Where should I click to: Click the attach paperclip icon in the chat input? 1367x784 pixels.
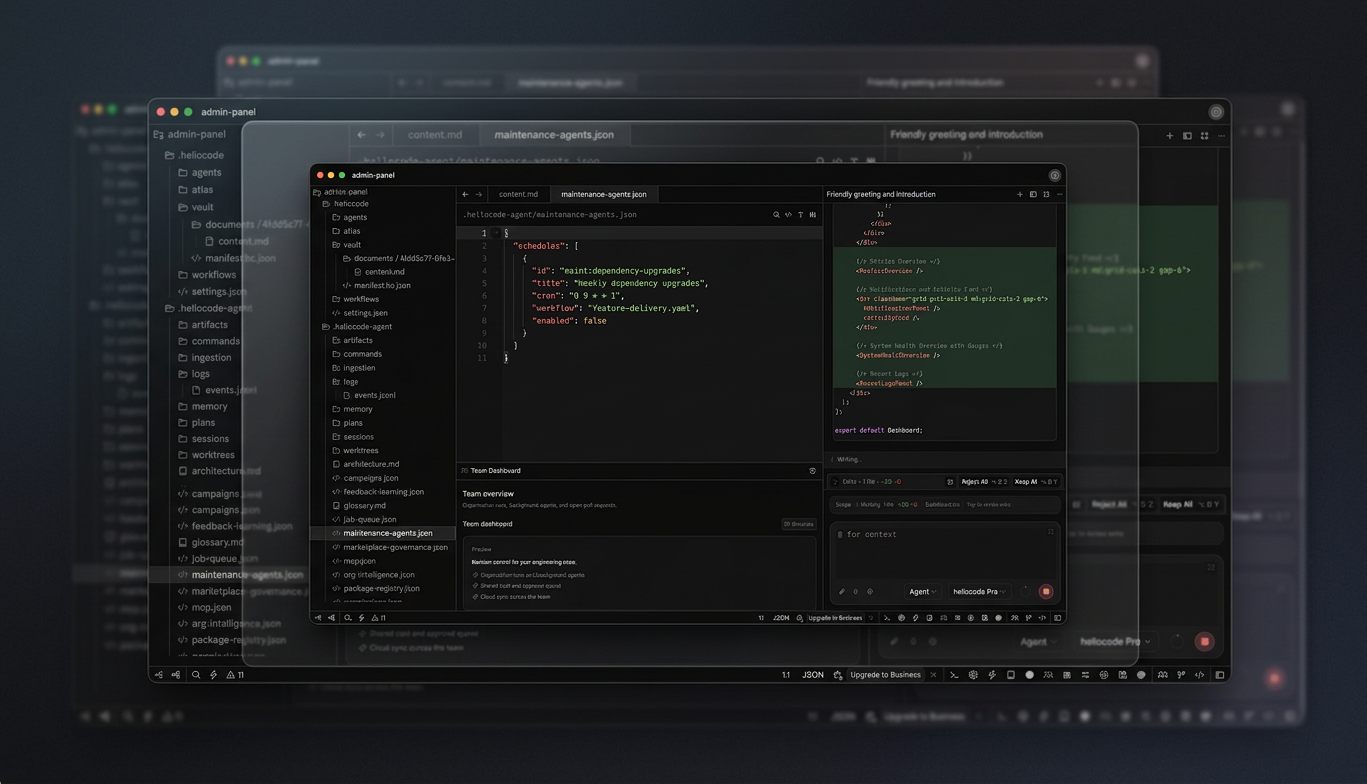[x=842, y=591]
